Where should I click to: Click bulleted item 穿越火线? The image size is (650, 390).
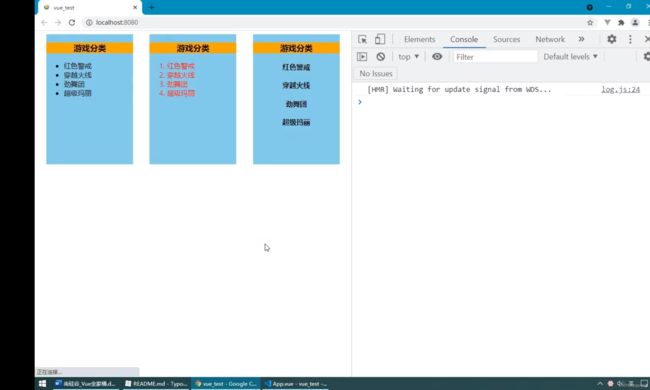pyautogui.click(x=78, y=75)
